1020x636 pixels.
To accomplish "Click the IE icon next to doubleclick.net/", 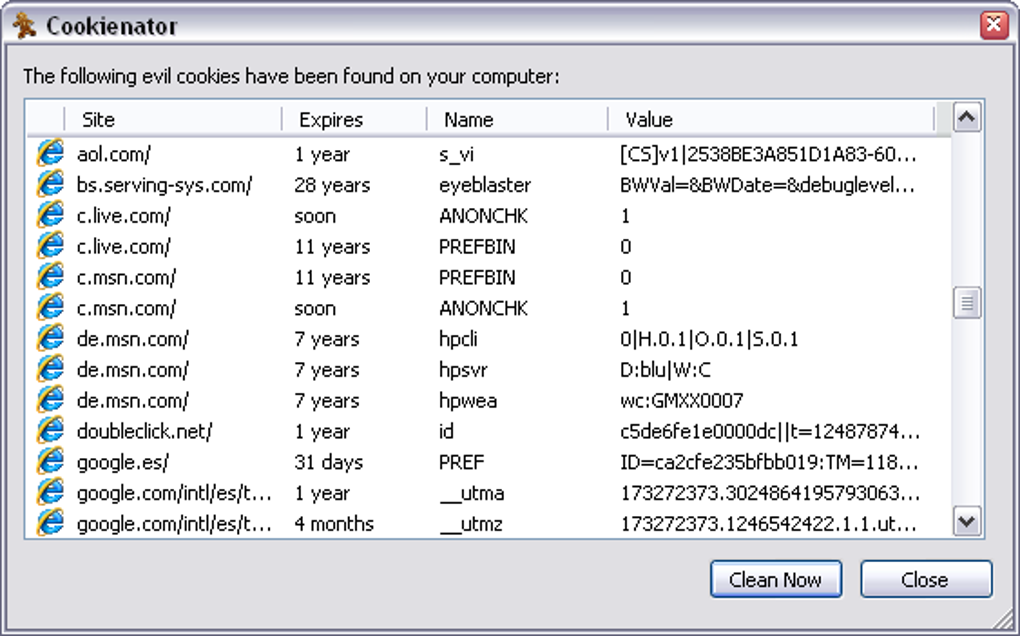I will [50, 431].
